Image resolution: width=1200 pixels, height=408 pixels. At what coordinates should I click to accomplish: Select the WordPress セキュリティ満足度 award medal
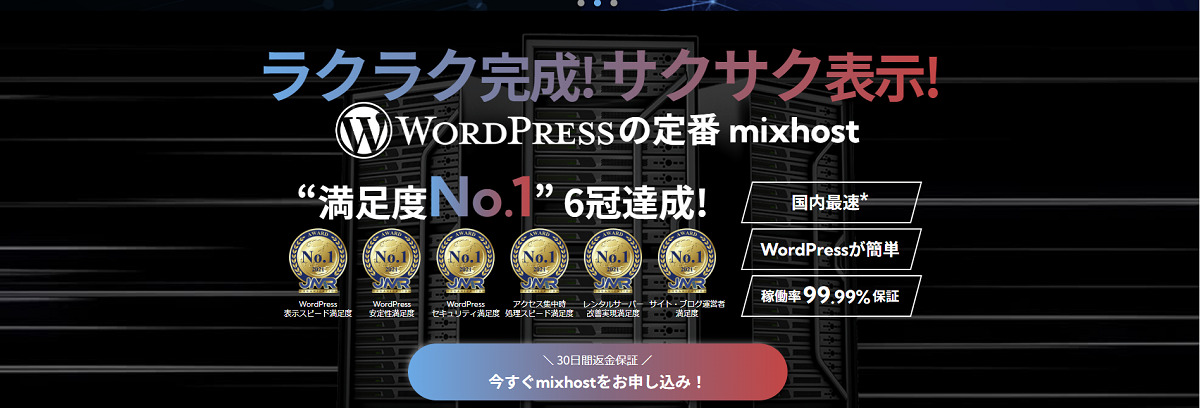pyautogui.click(x=465, y=260)
